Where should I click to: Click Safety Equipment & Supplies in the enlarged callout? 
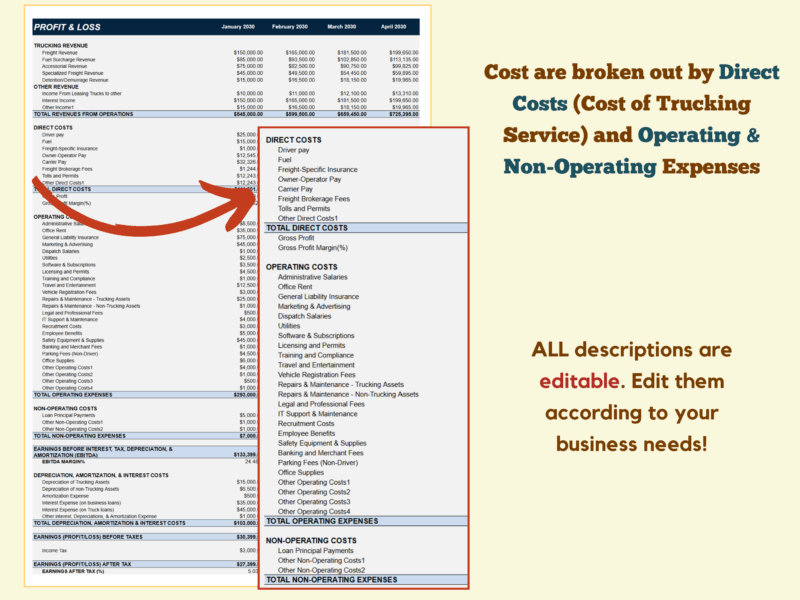tap(322, 443)
